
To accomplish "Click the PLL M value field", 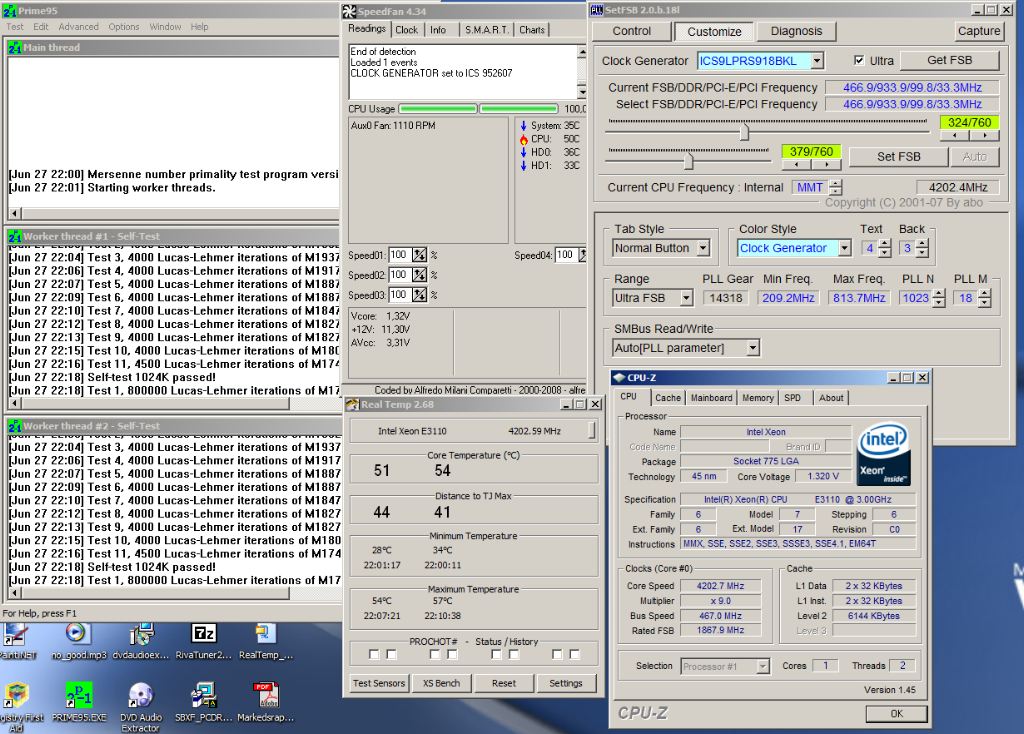I will [x=966, y=298].
